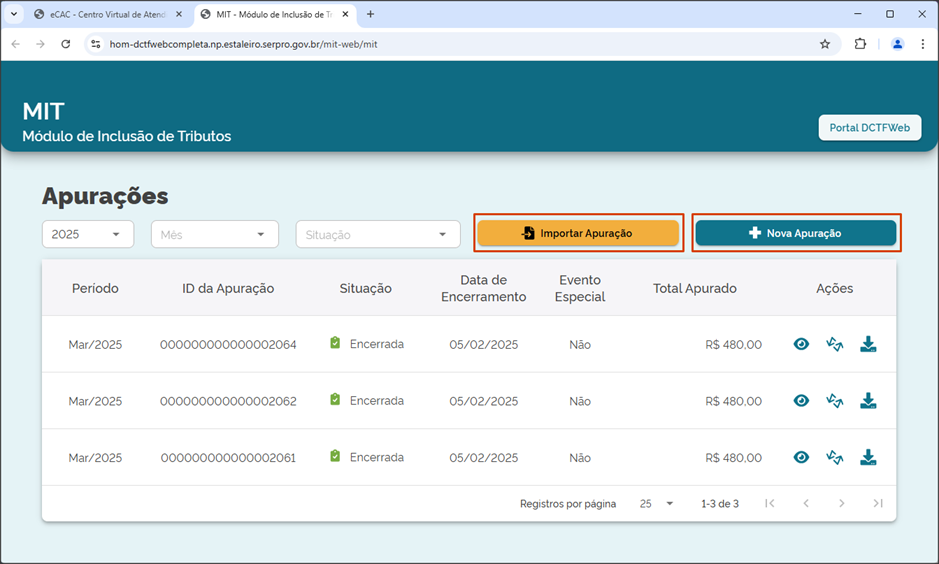View the apuração ending in 2061
This screenshot has height=564, width=939.
(x=801, y=457)
